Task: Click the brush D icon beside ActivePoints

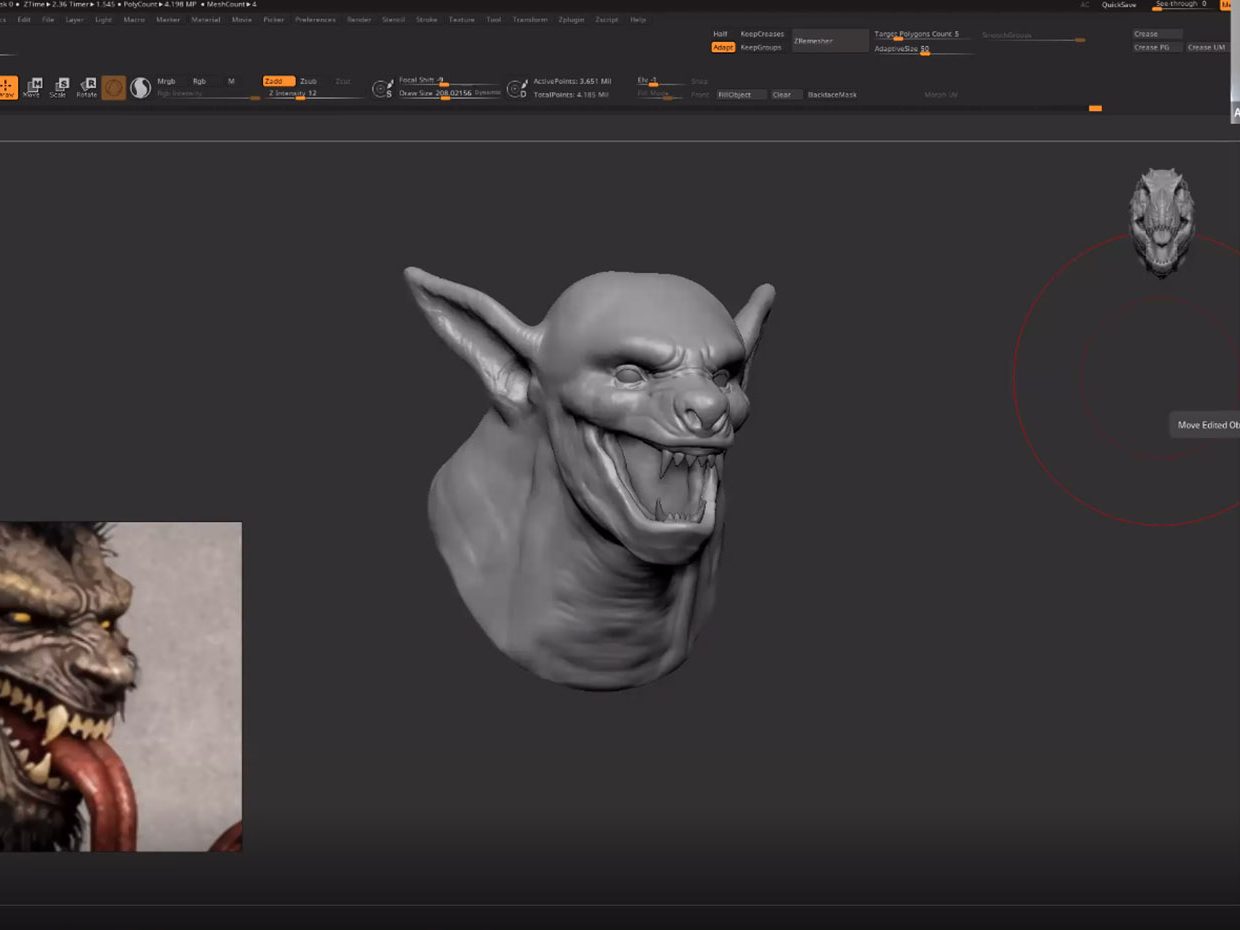Action: [x=516, y=89]
